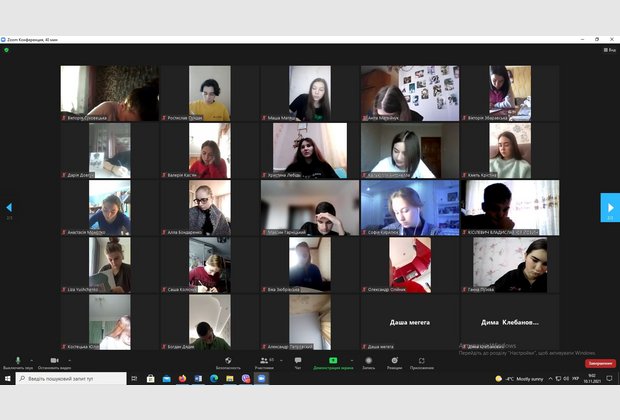Open File Explorer from taskbar

point(230,378)
